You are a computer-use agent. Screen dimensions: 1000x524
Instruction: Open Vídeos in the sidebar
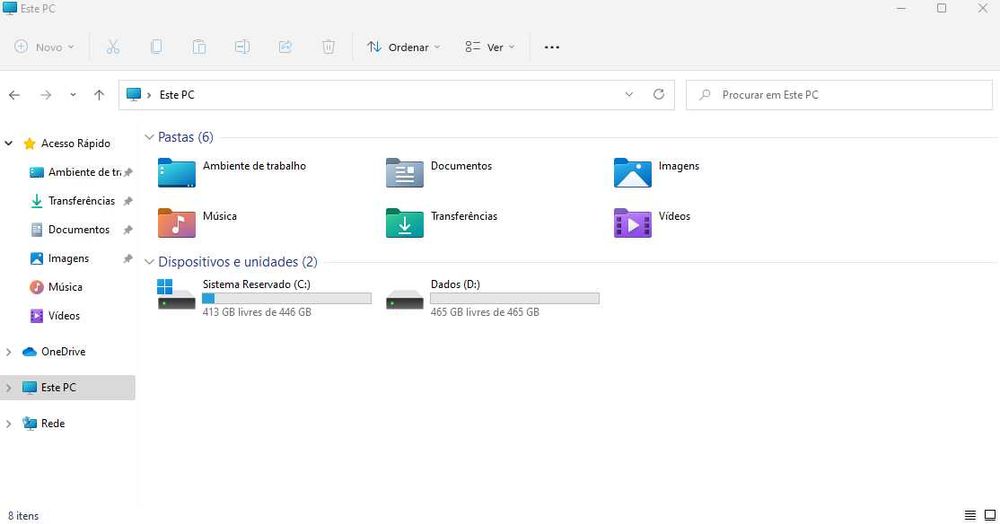(x=55, y=316)
